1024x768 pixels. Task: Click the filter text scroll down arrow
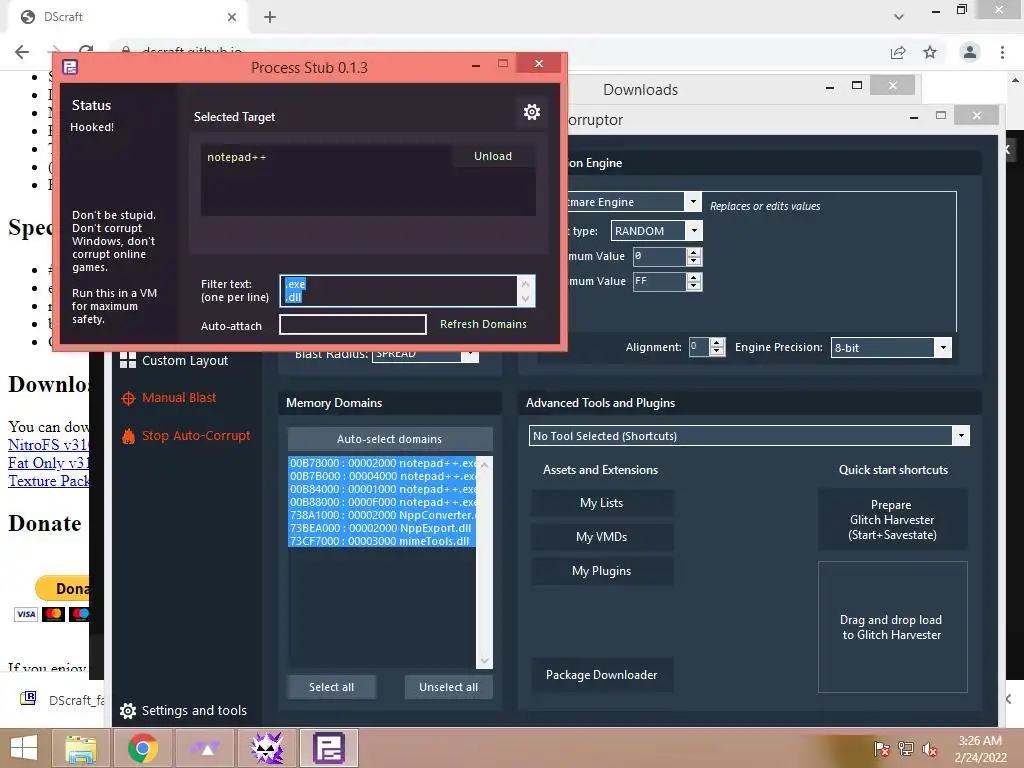pos(525,299)
